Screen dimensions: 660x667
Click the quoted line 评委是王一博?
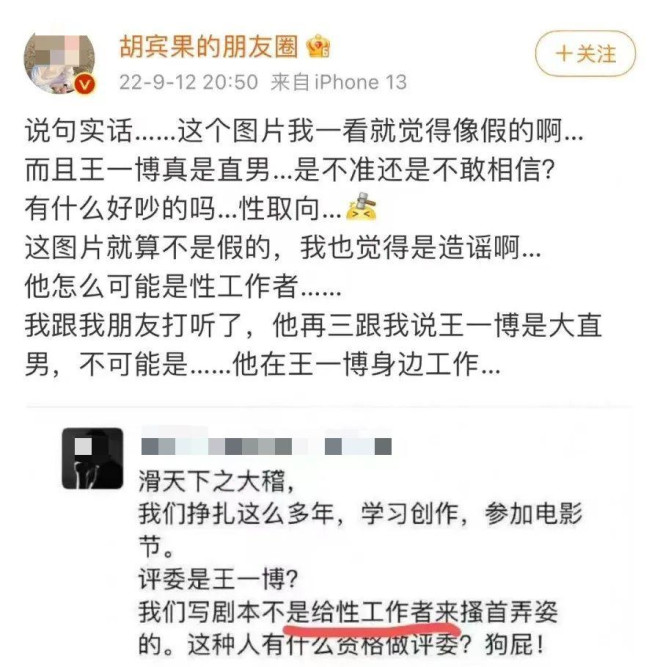[x=219, y=579]
